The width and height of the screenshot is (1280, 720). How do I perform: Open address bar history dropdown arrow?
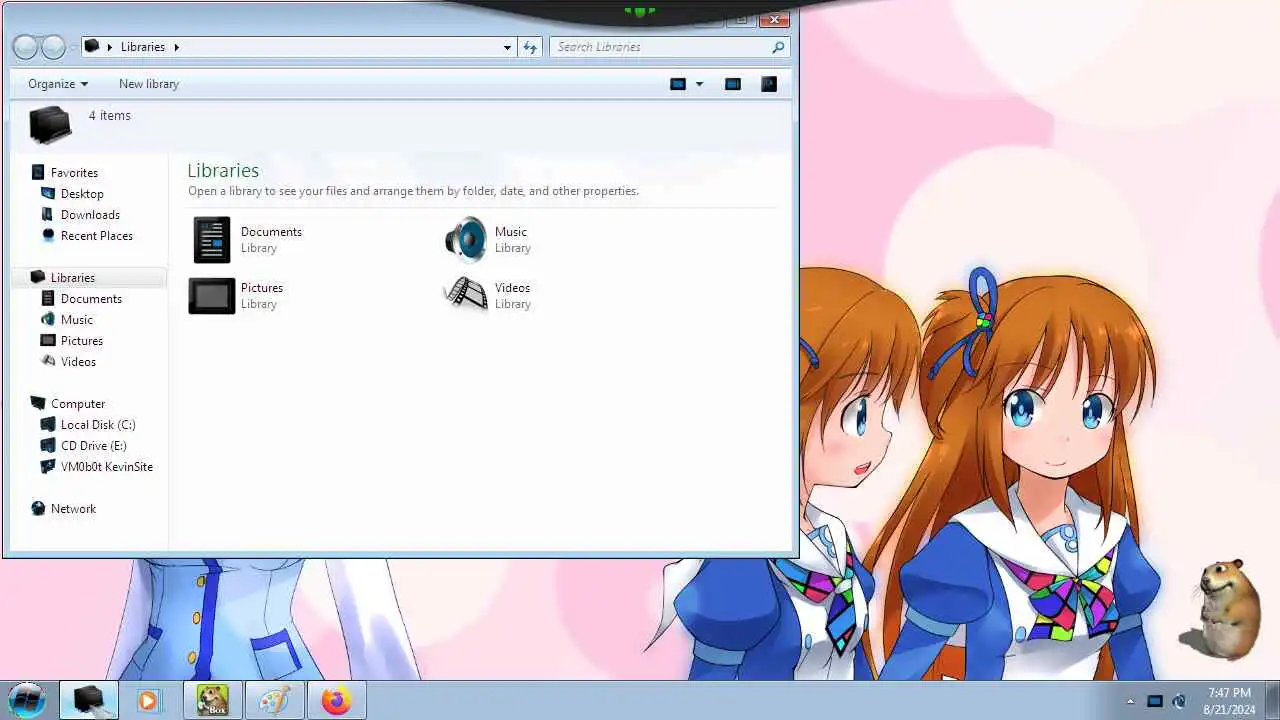[507, 47]
